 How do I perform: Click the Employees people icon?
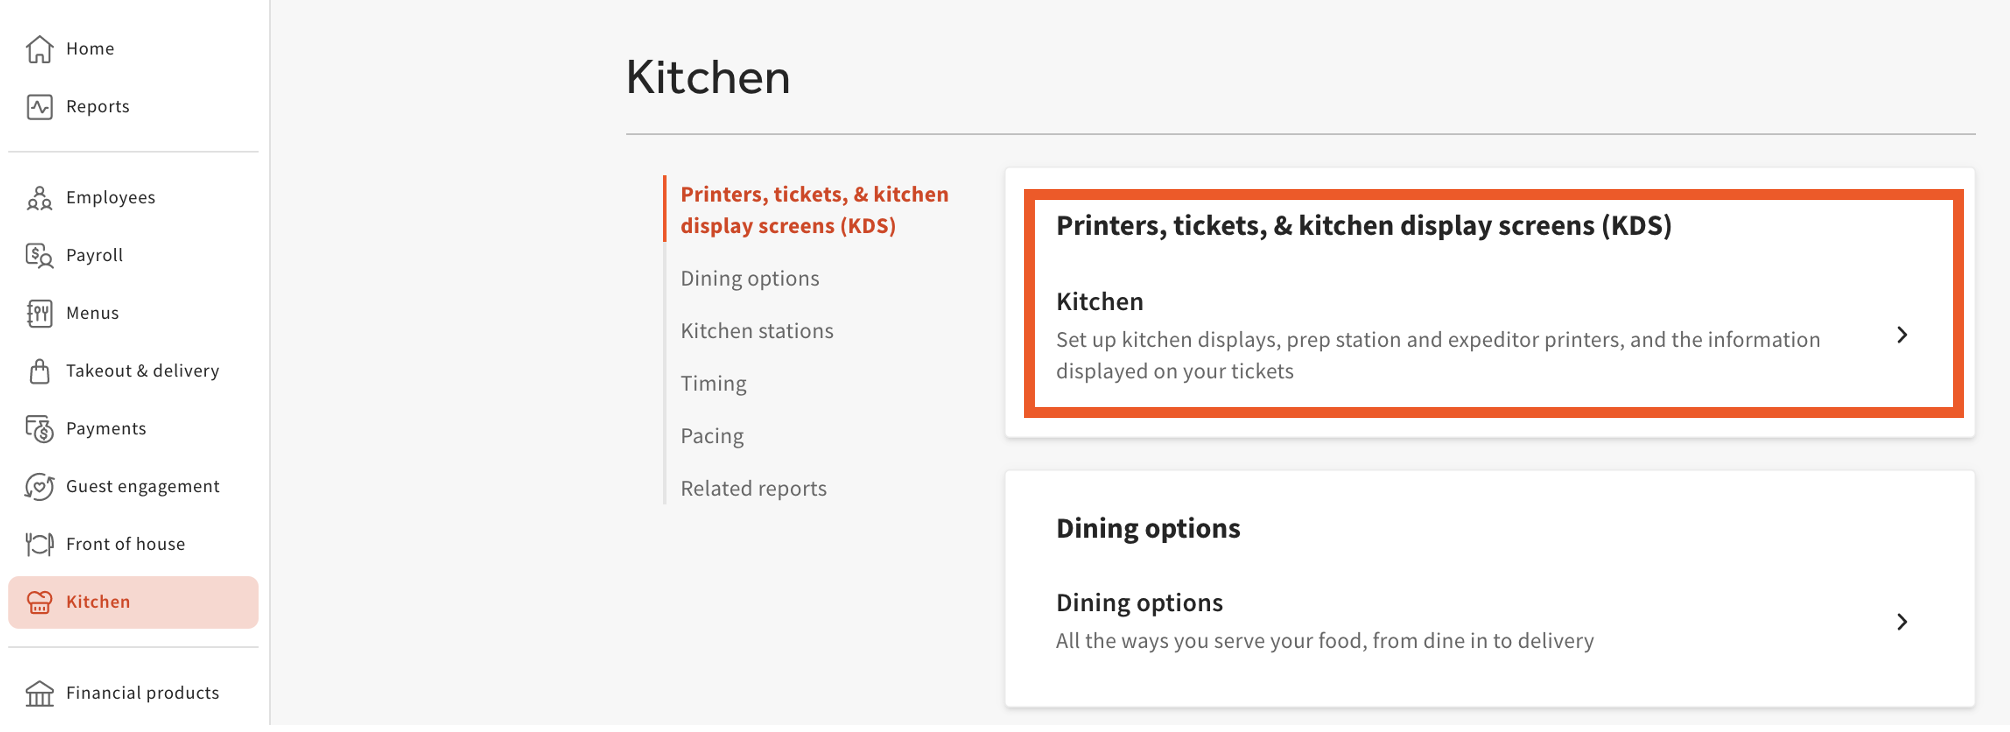(x=40, y=198)
